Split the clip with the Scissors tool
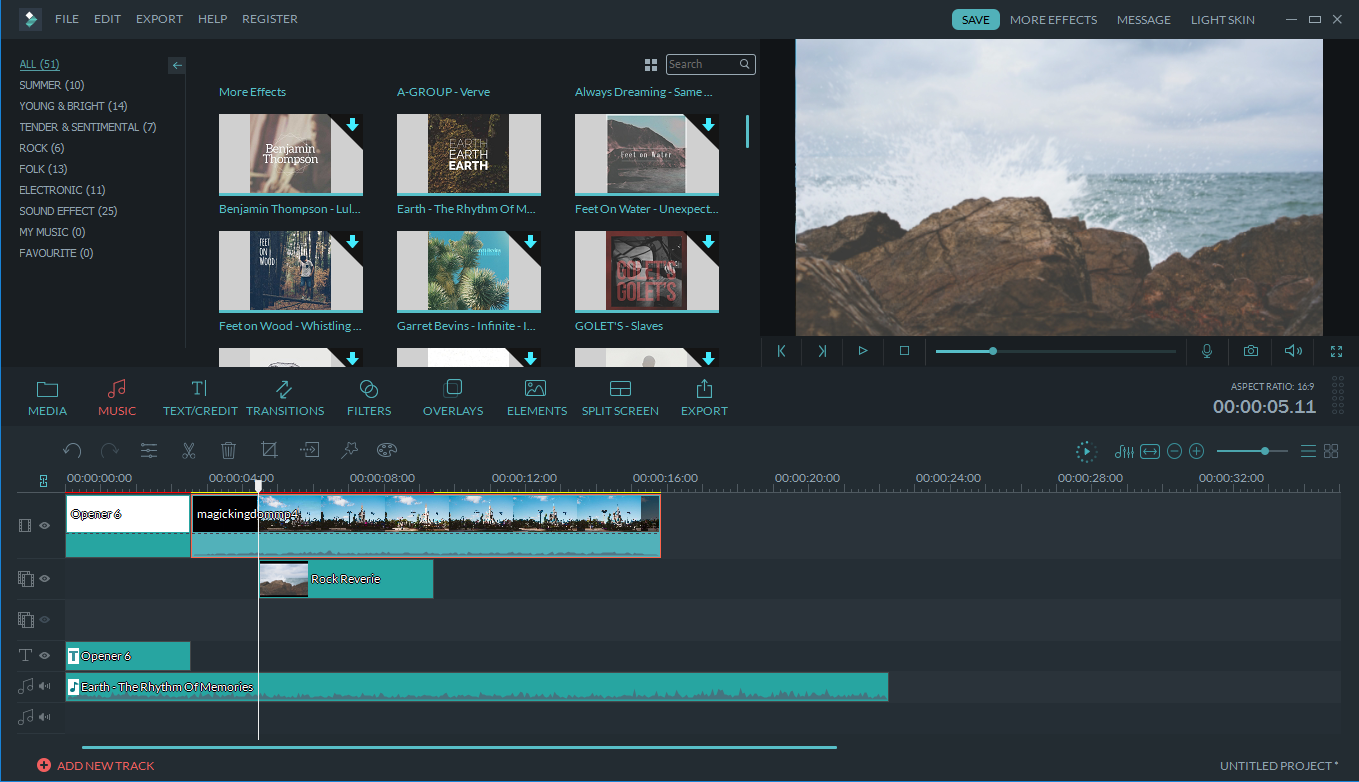 [188, 450]
